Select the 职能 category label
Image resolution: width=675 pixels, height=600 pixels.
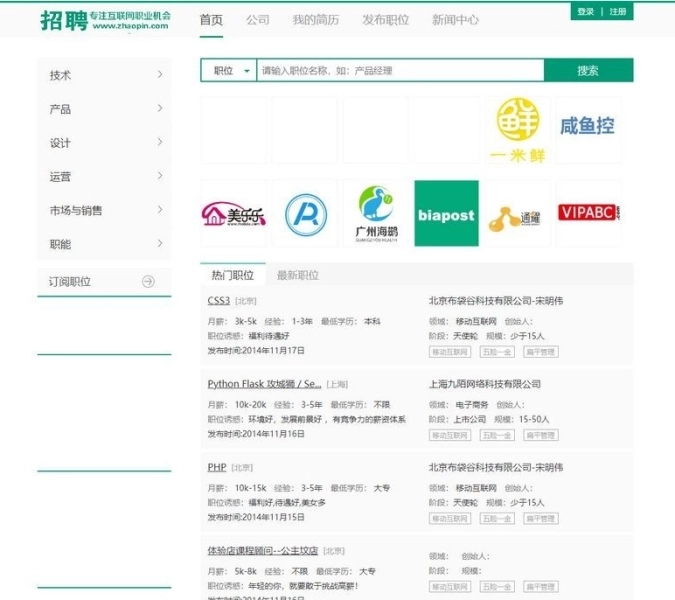(60, 244)
